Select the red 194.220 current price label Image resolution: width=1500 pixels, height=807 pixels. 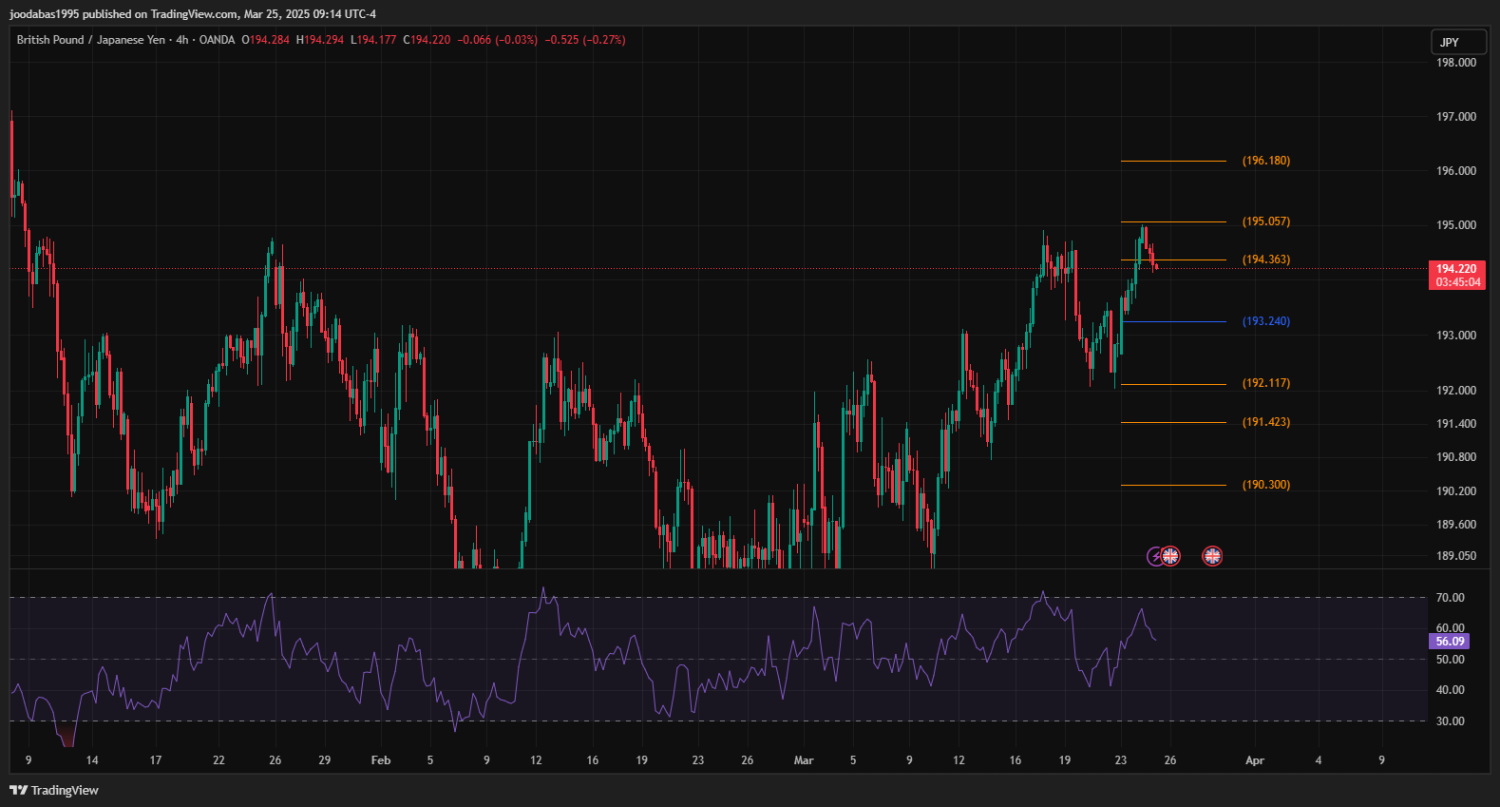click(x=1455, y=269)
